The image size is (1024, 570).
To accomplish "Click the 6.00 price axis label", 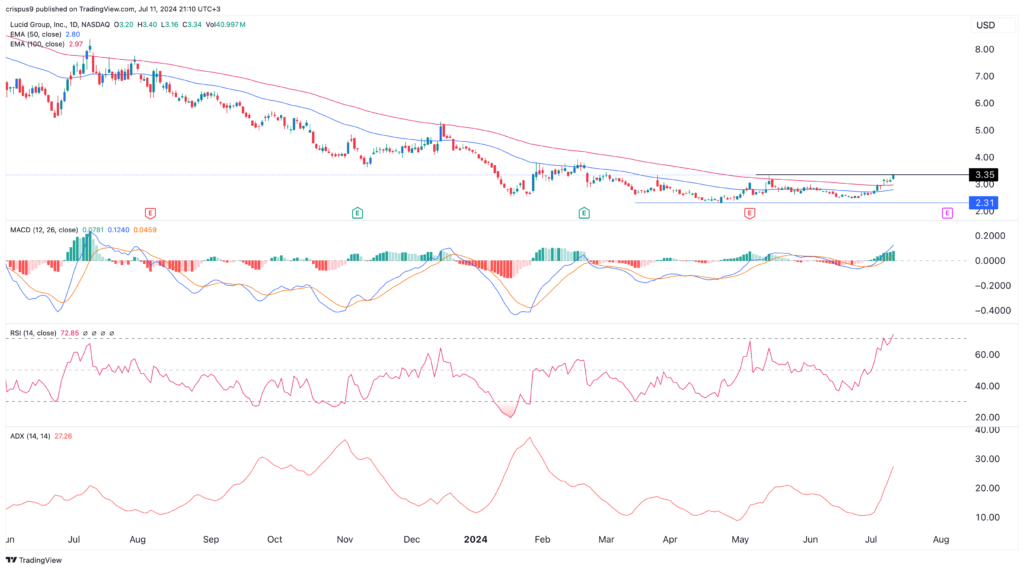I will tap(984, 103).
